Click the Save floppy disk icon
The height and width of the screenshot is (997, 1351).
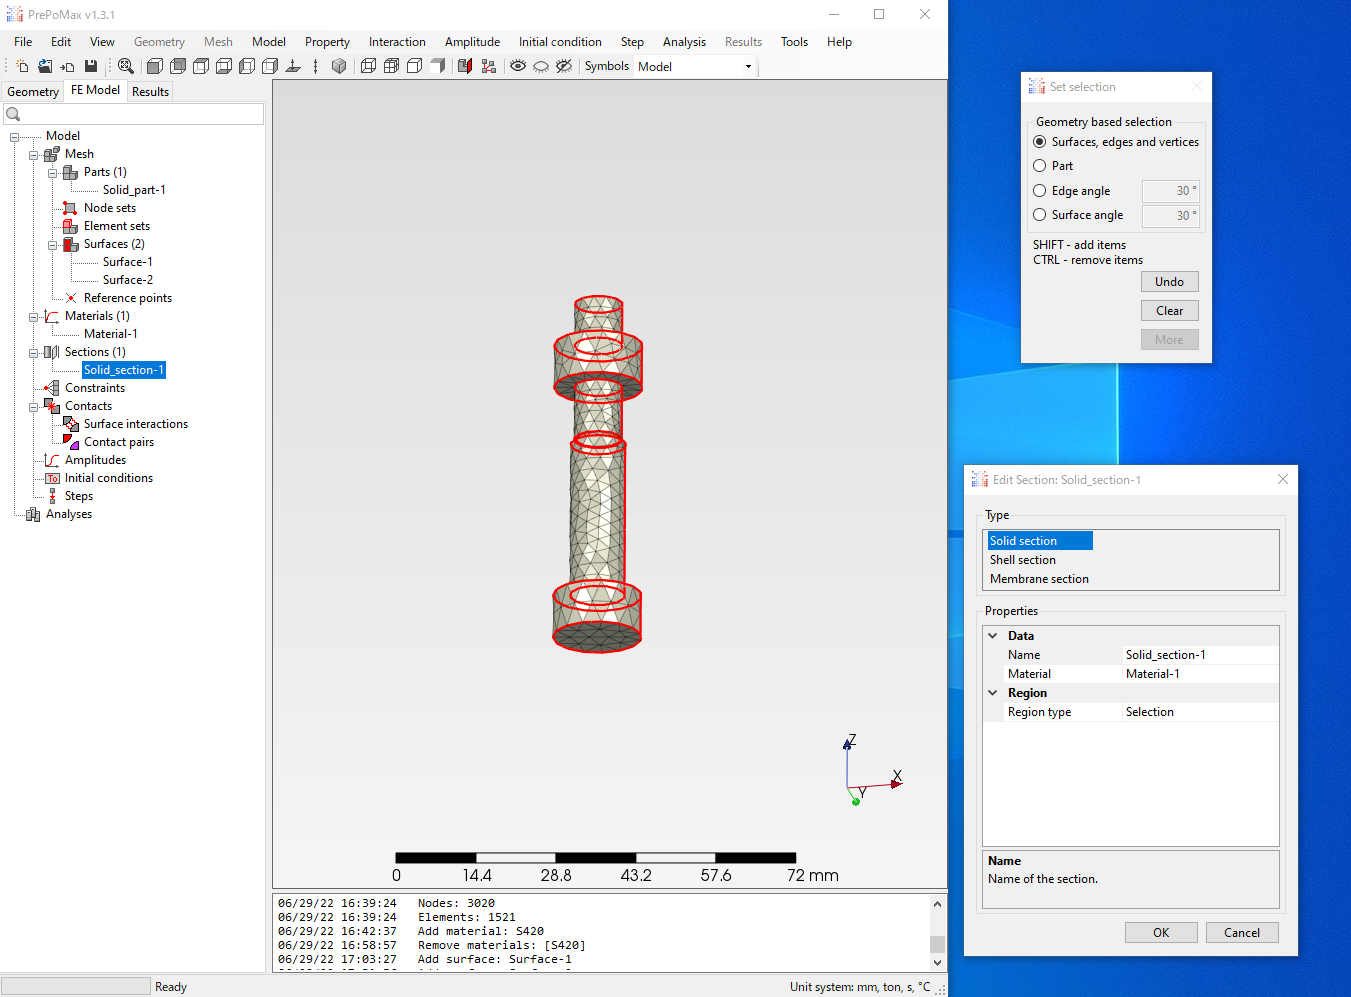click(91, 66)
